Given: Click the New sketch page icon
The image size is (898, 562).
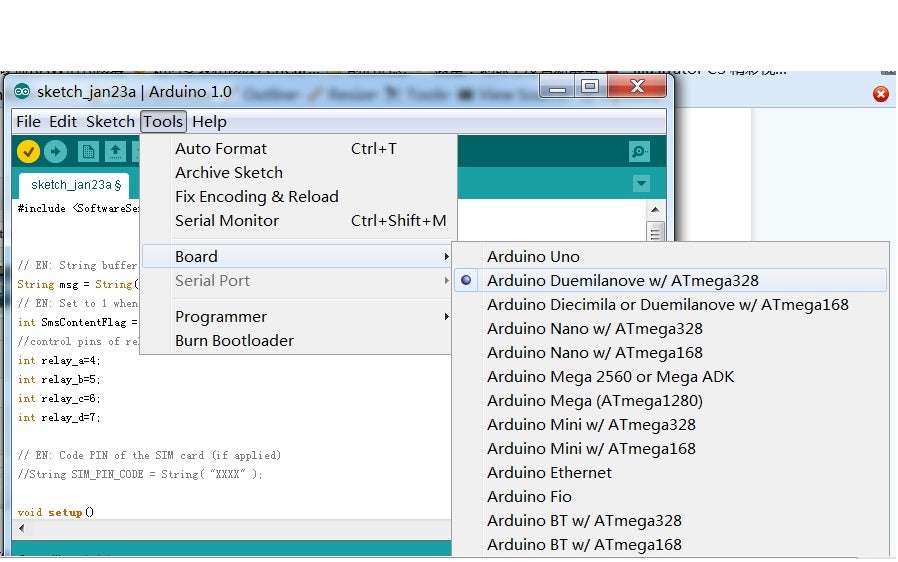Looking at the screenshot, I should point(88,152).
